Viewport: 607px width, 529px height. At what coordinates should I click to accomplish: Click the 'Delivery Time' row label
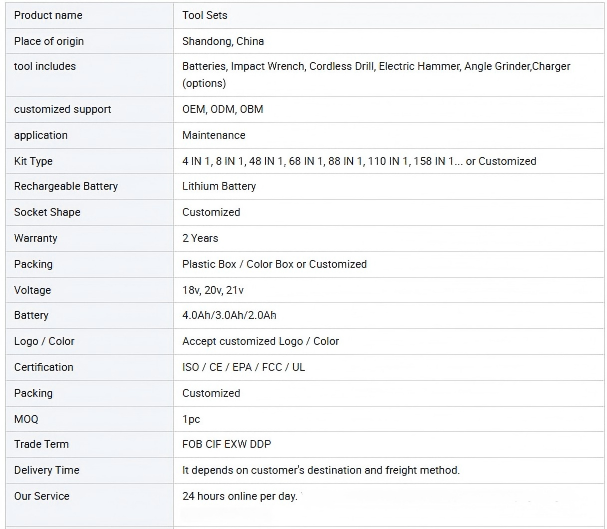coord(47,470)
